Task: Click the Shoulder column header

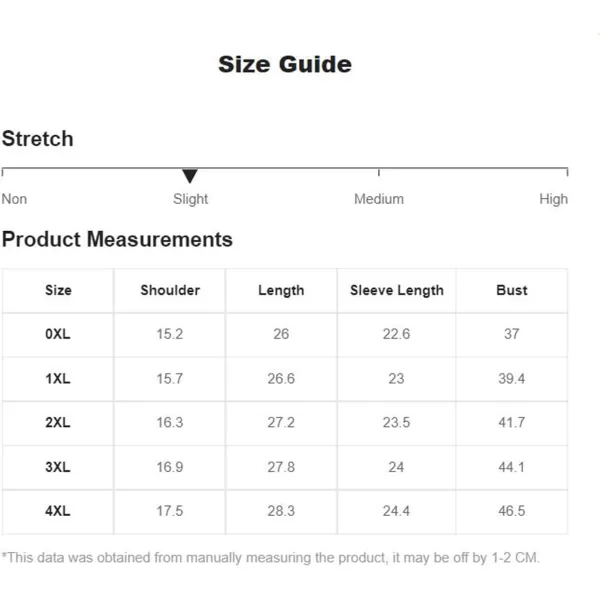Action: coord(170,290)
